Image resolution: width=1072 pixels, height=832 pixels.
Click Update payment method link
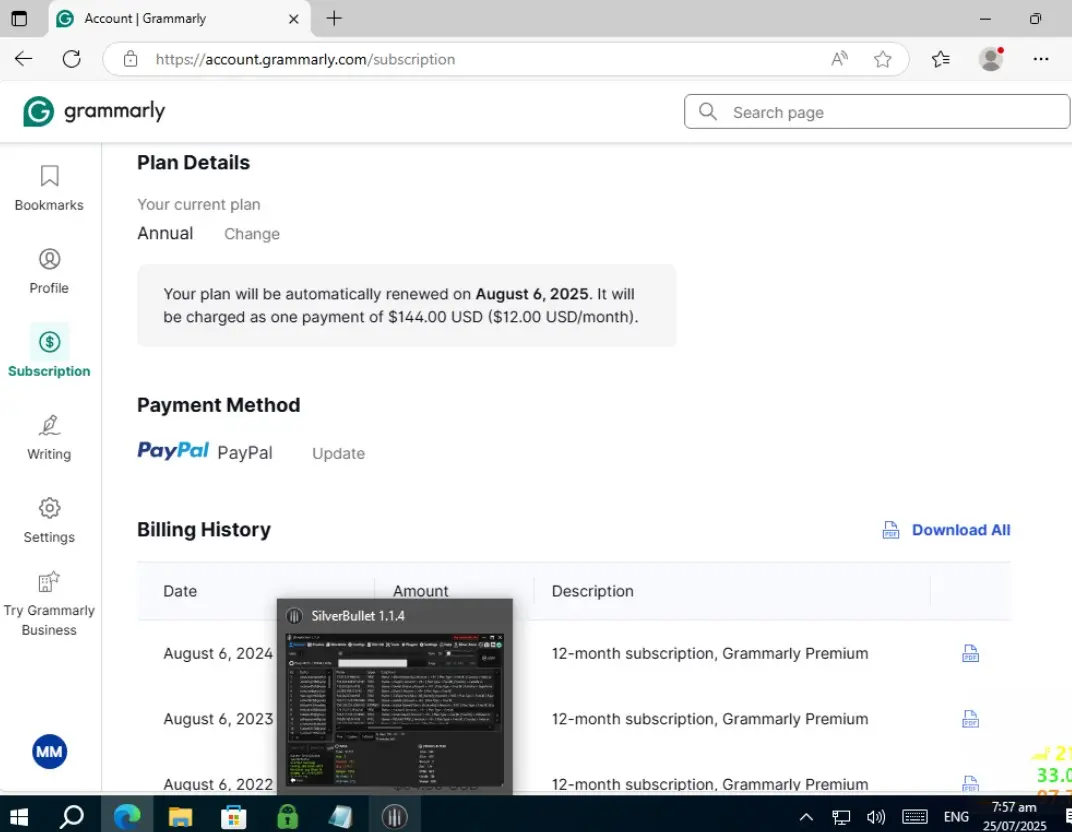[x=338, y=453]
